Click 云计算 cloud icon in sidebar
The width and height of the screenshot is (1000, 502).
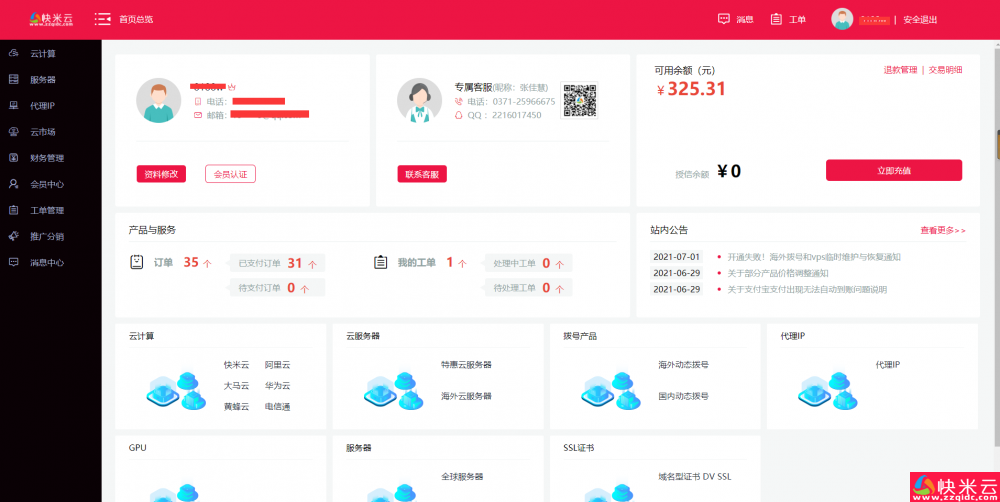tap(13, 53)
